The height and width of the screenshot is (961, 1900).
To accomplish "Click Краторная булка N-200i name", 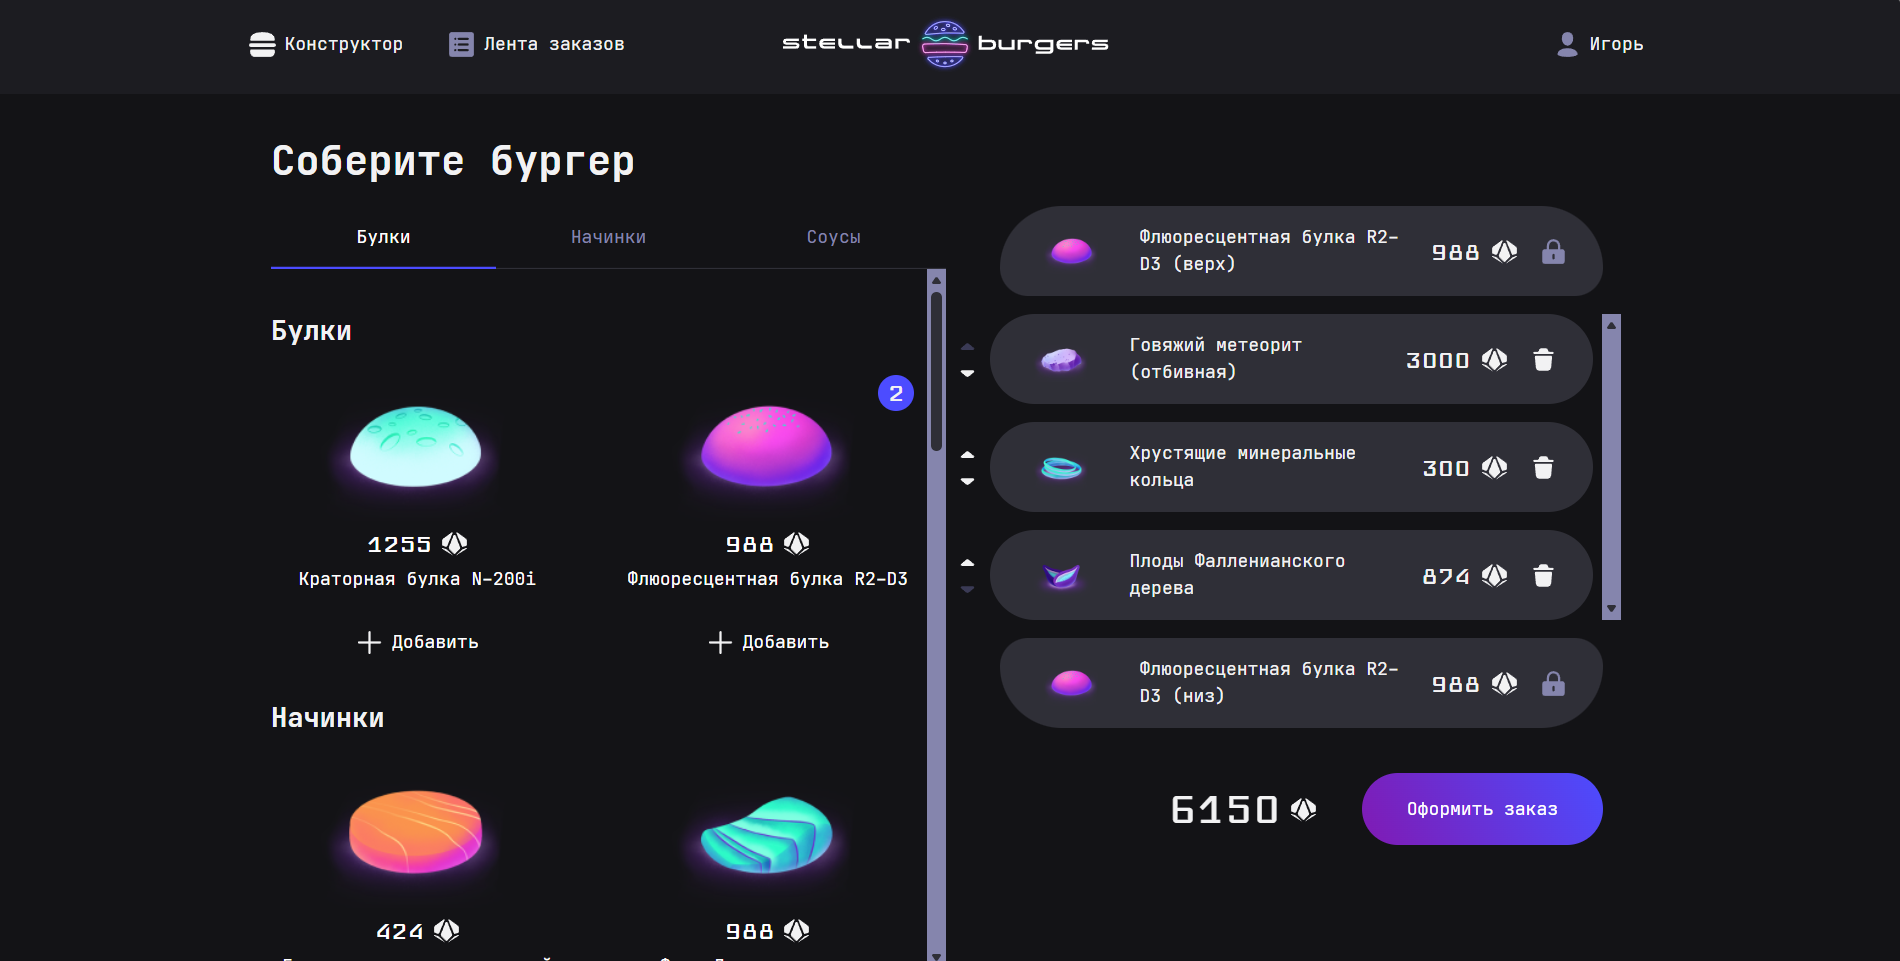I will tap(418, 579).
